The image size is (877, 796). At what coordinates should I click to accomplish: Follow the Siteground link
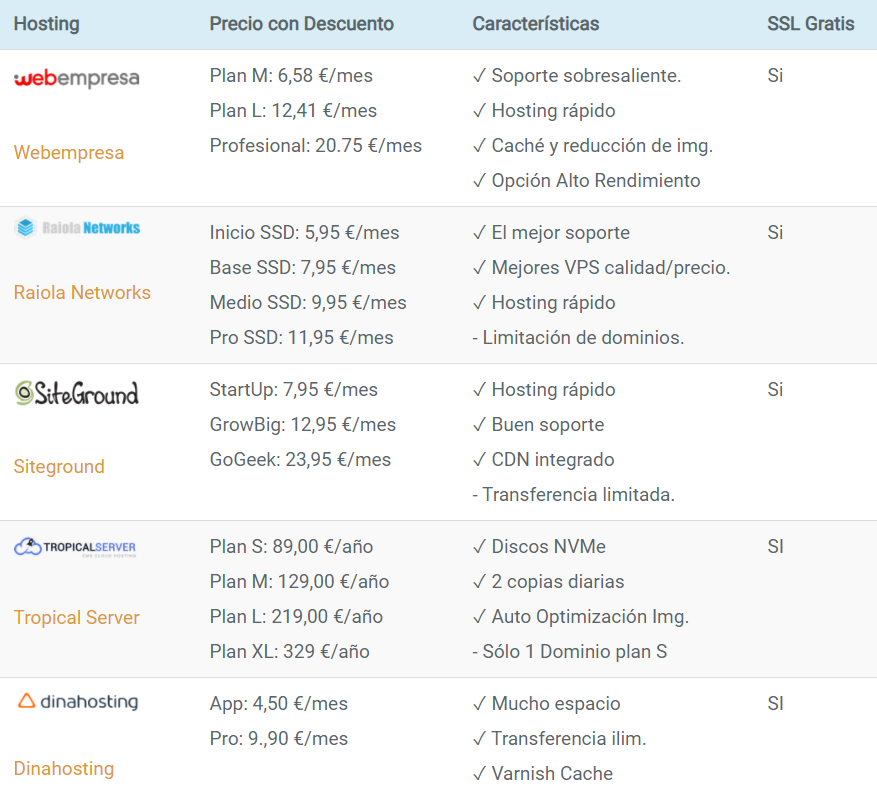coord(59,467)
